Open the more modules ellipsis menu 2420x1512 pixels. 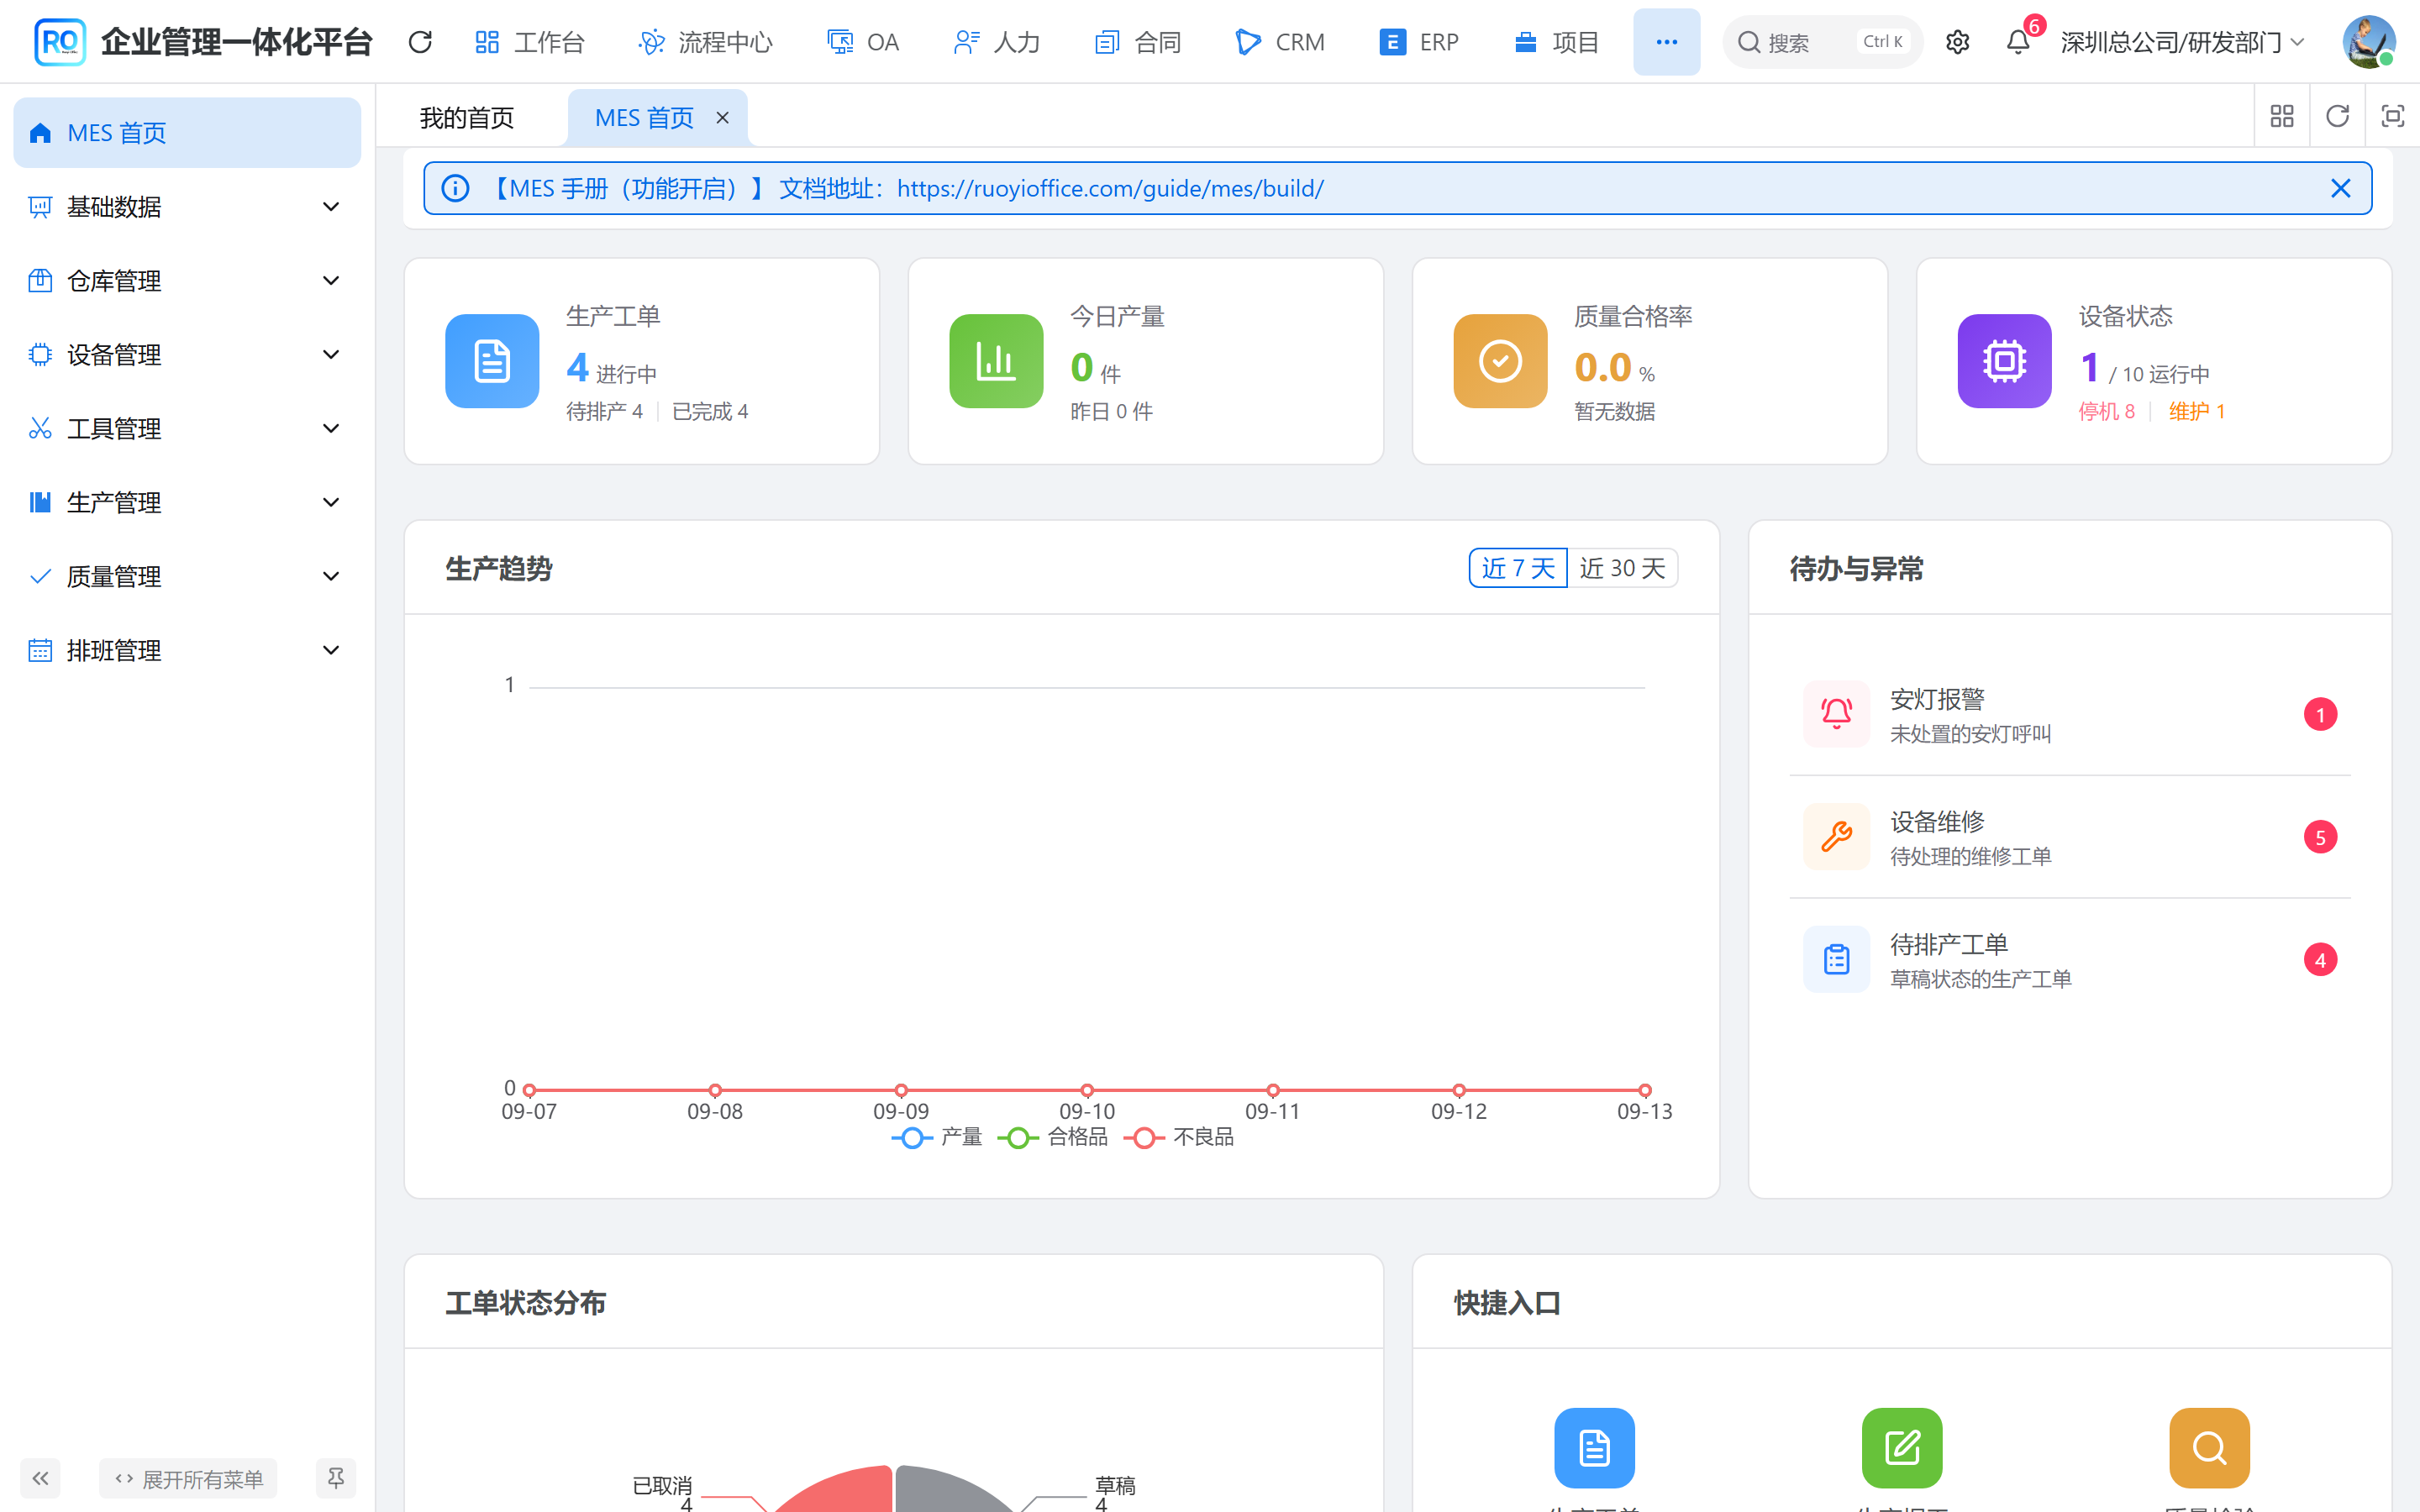click(1666, 42)
